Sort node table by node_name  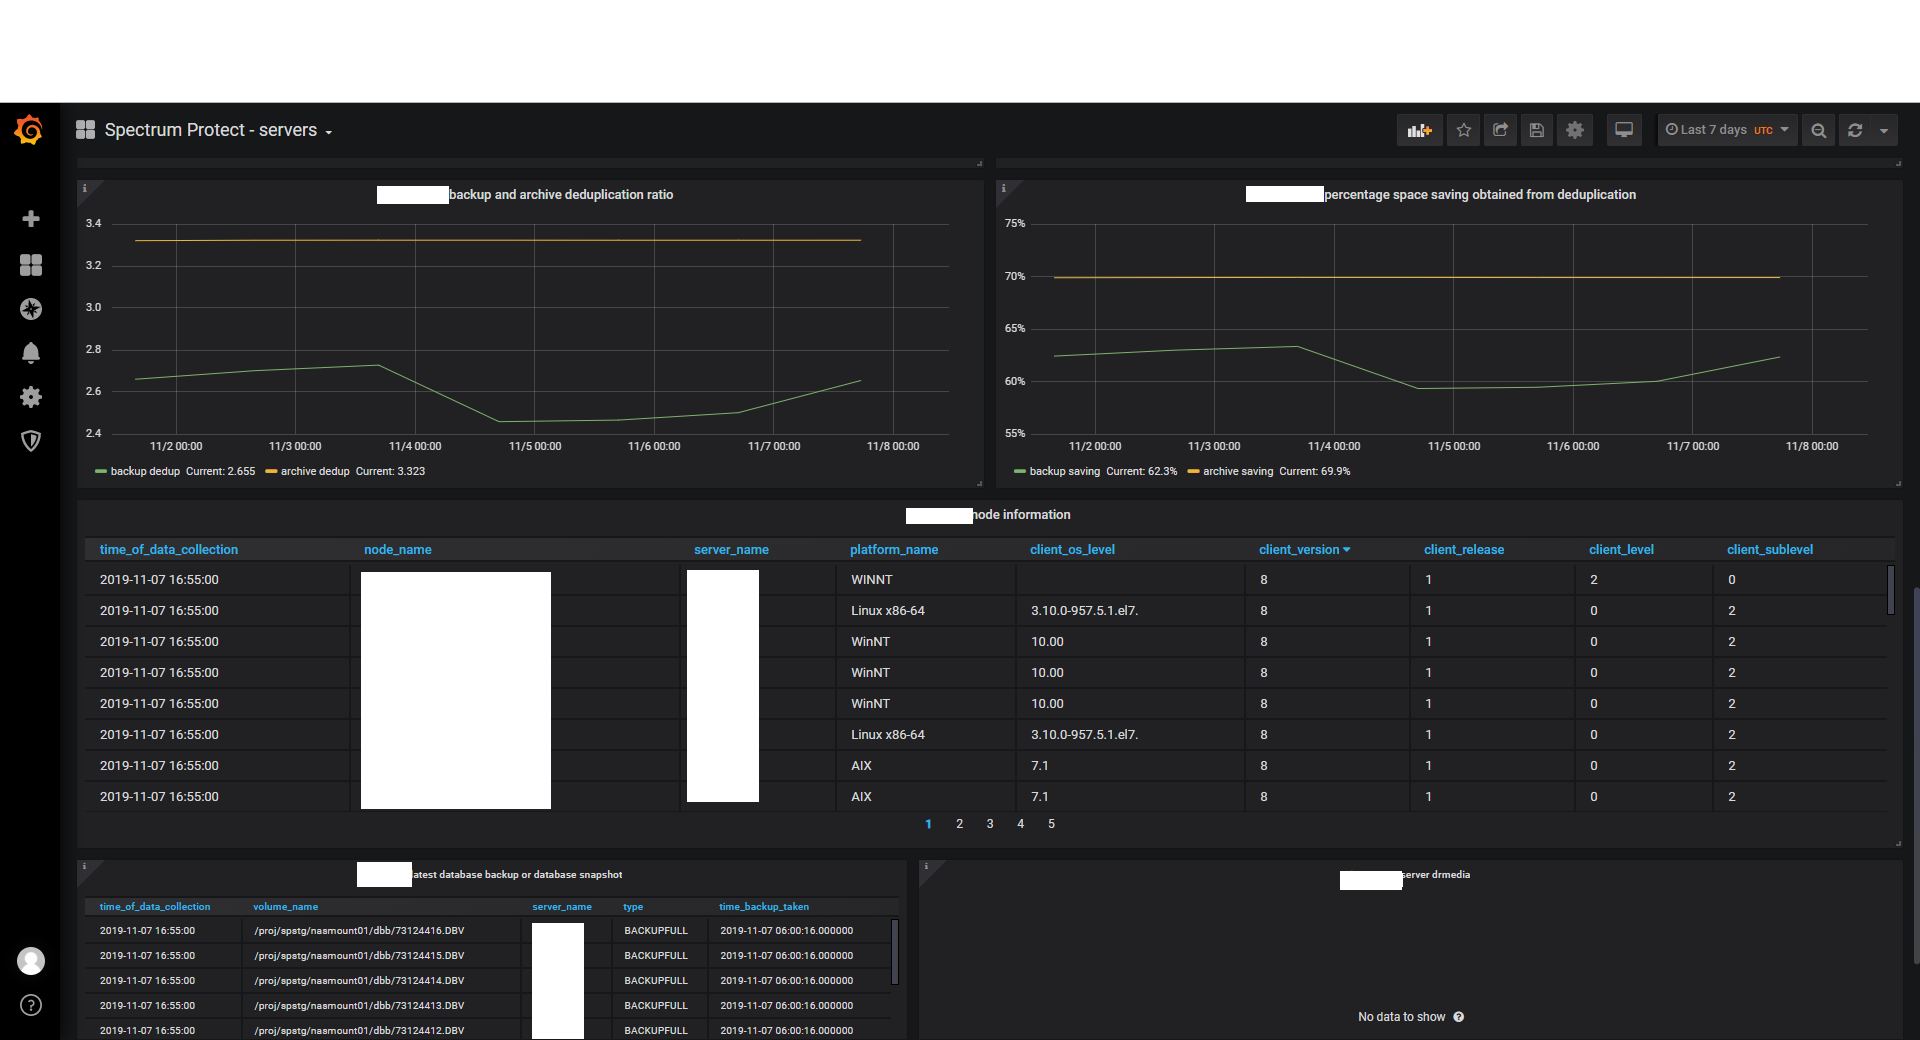coord(398,550)
